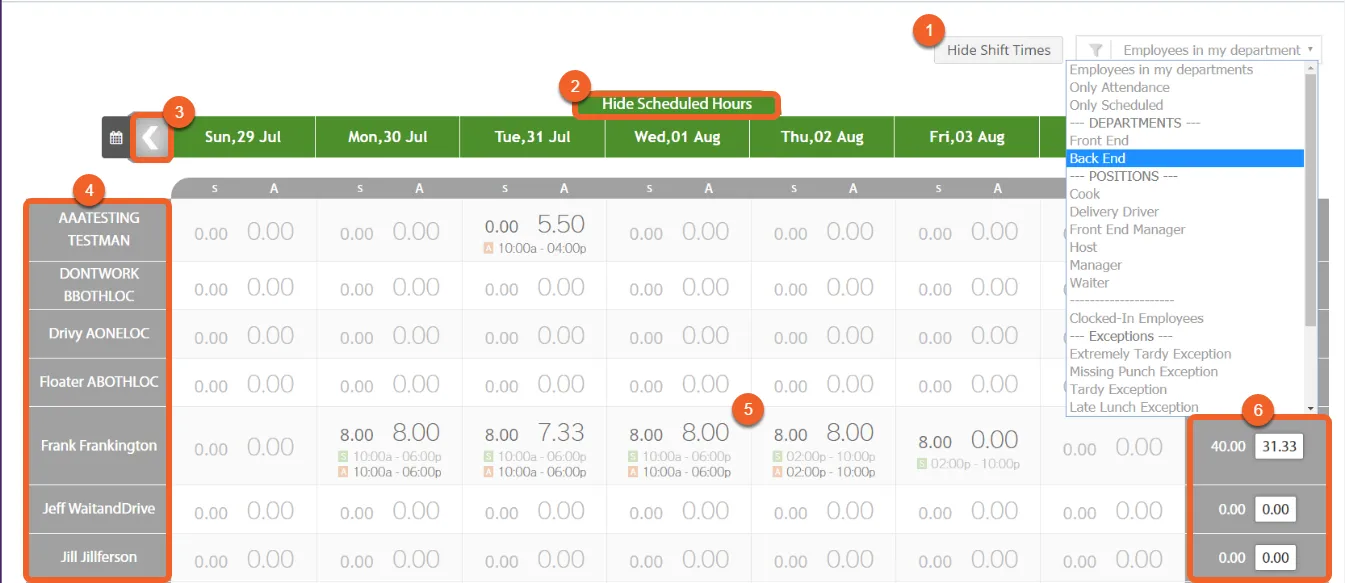The width and height of the screenshot is (1345, 583).
Task: Click the filter funnel icon
Action: pos(1096,50)
